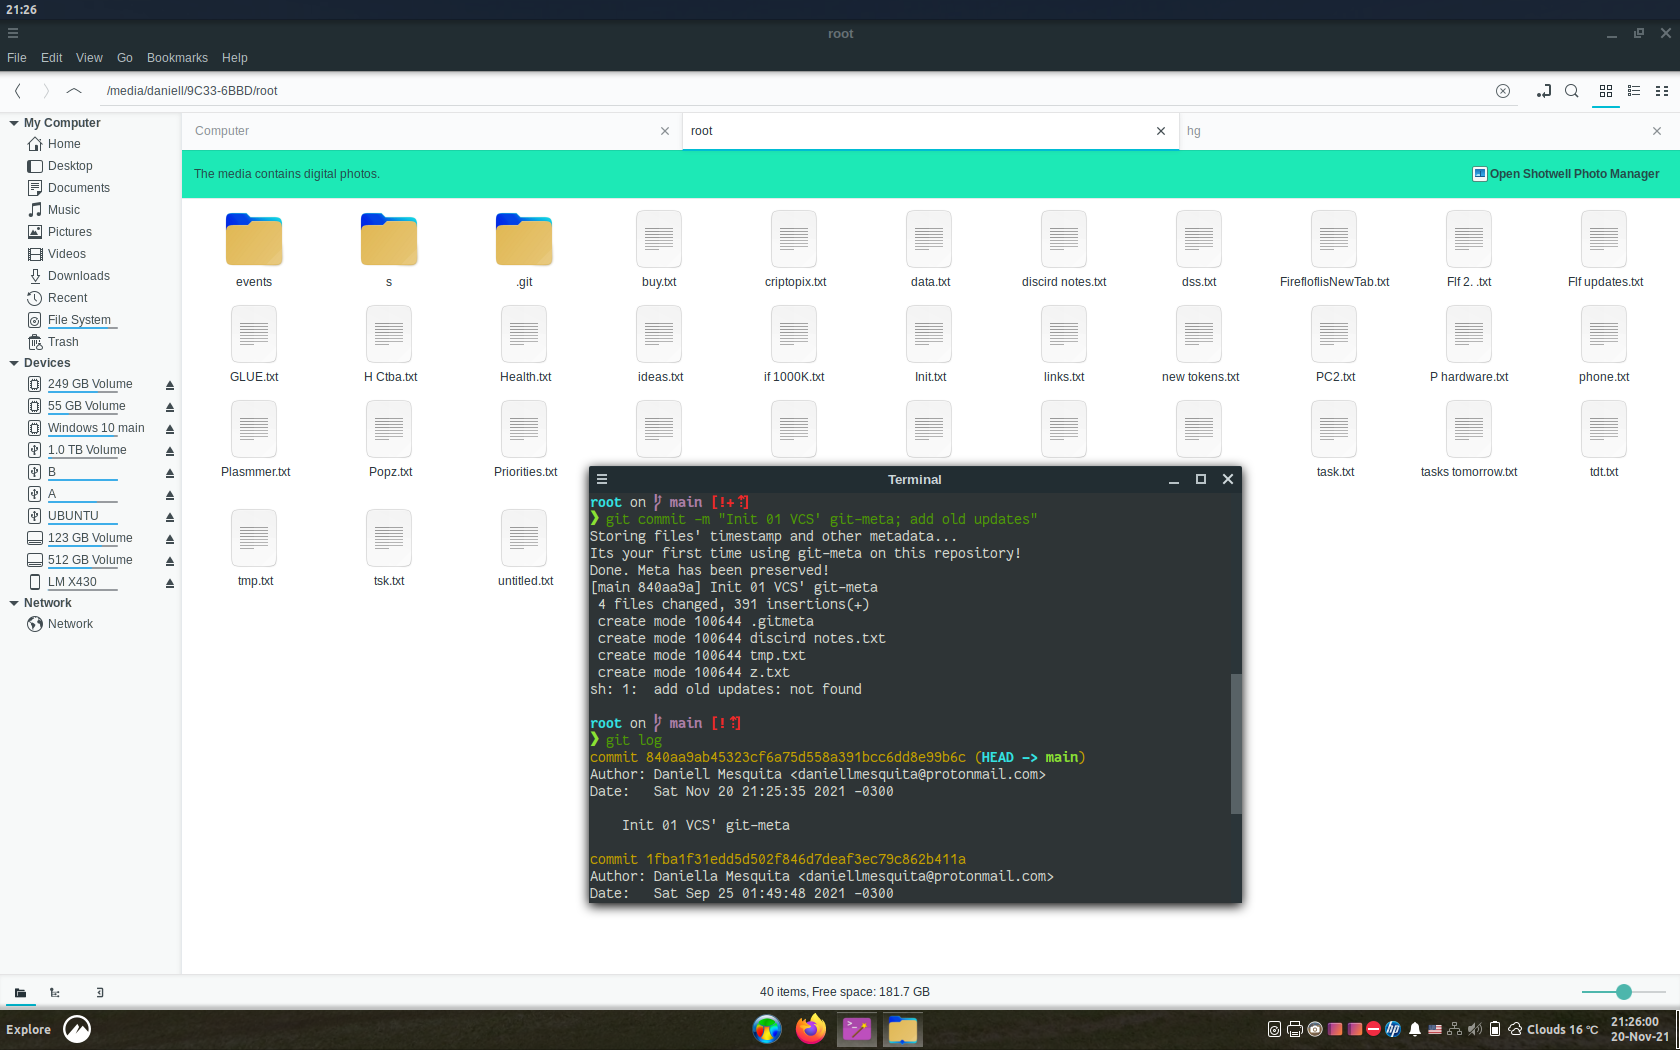1680x1050 pixels.
Task: Toggle location entry mode icon
Action: (1544, 91)
